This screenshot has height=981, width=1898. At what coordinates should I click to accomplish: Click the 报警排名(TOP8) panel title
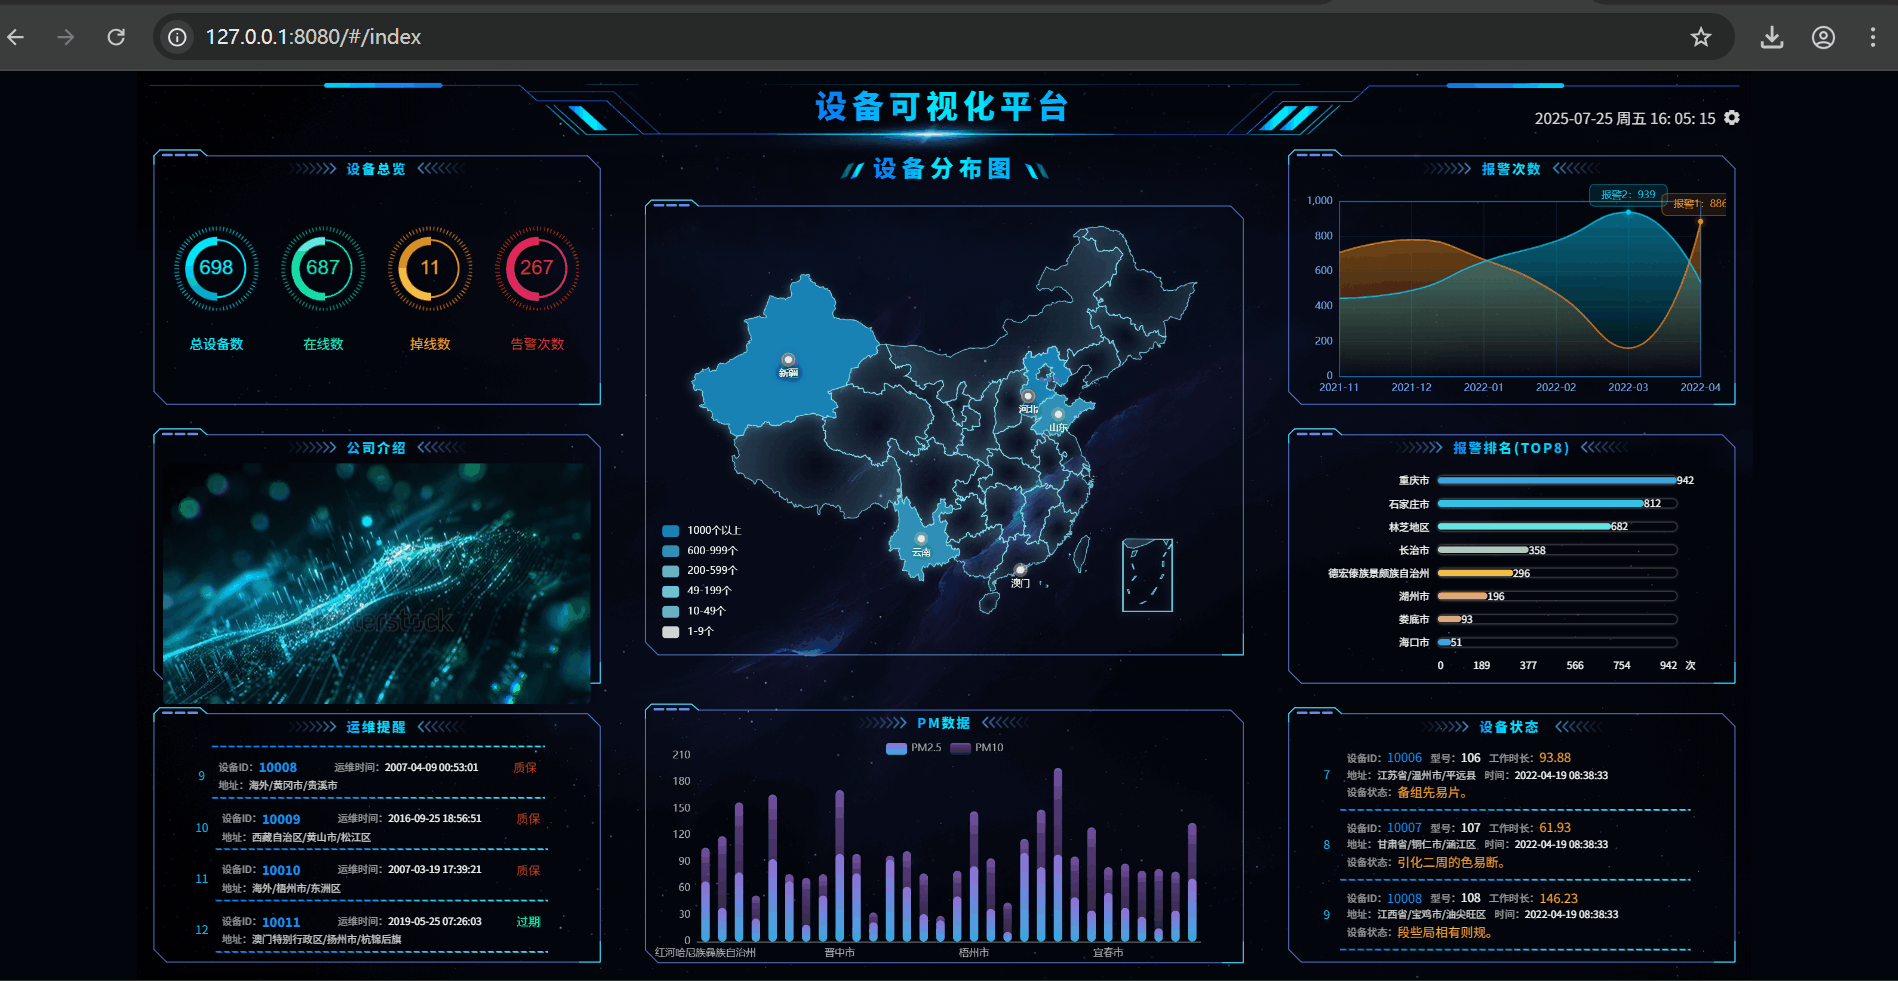pos(1511,448)
